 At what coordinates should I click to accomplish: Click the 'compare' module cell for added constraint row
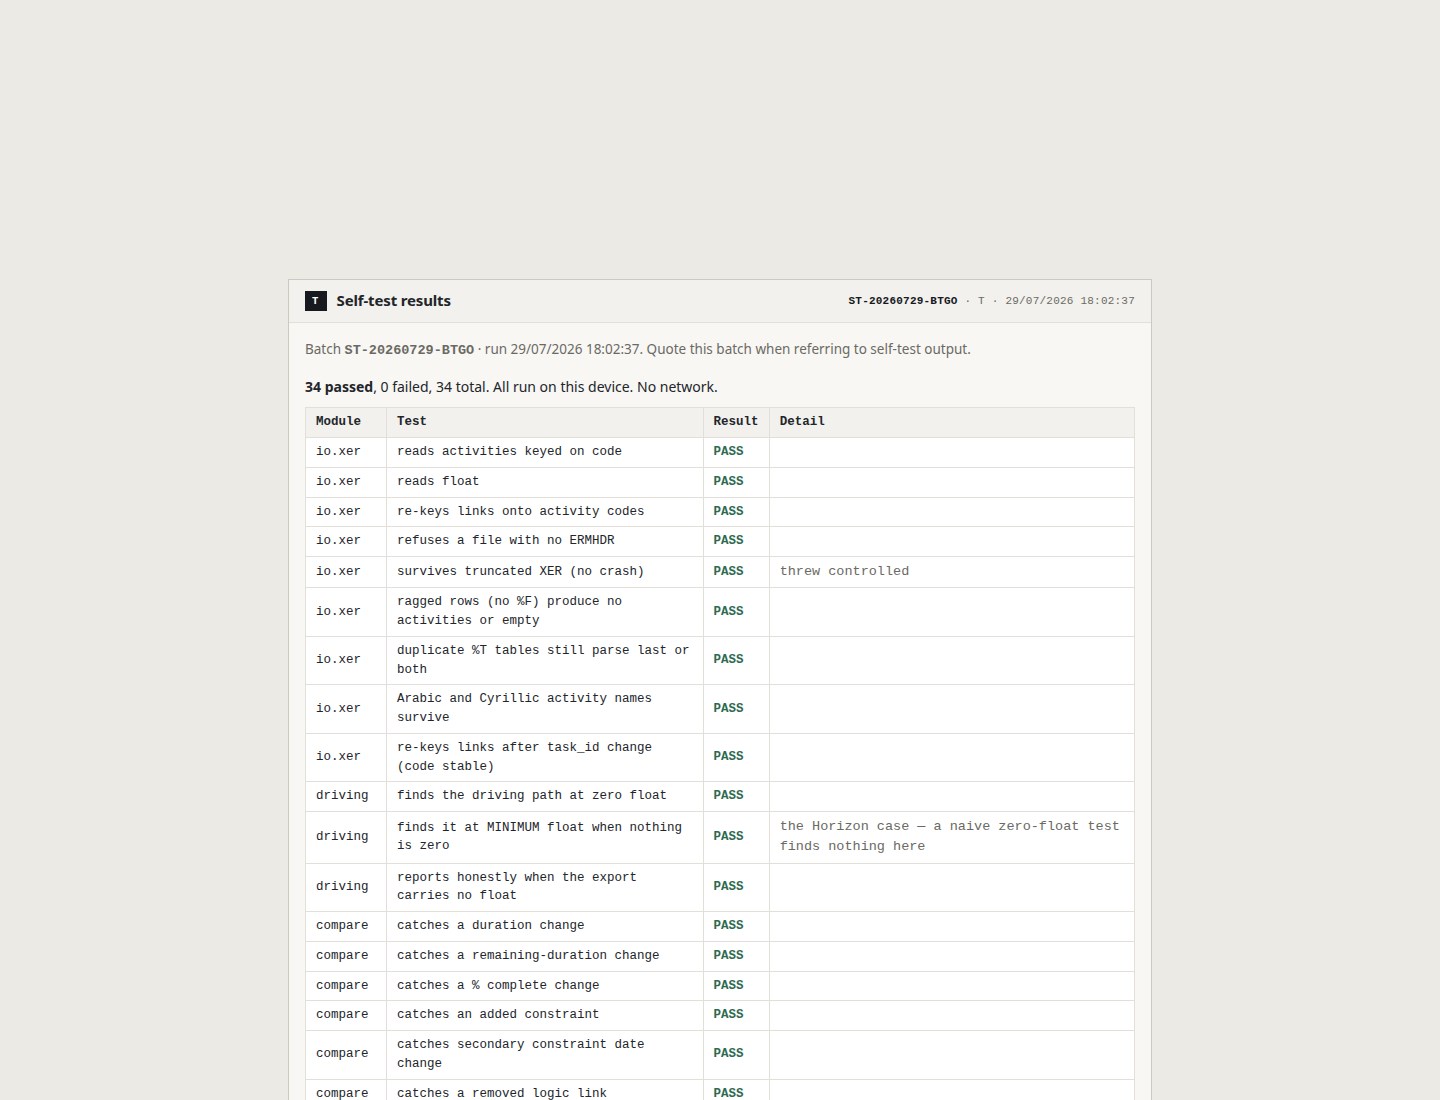pyautogui.click(x=346, y=1015)
